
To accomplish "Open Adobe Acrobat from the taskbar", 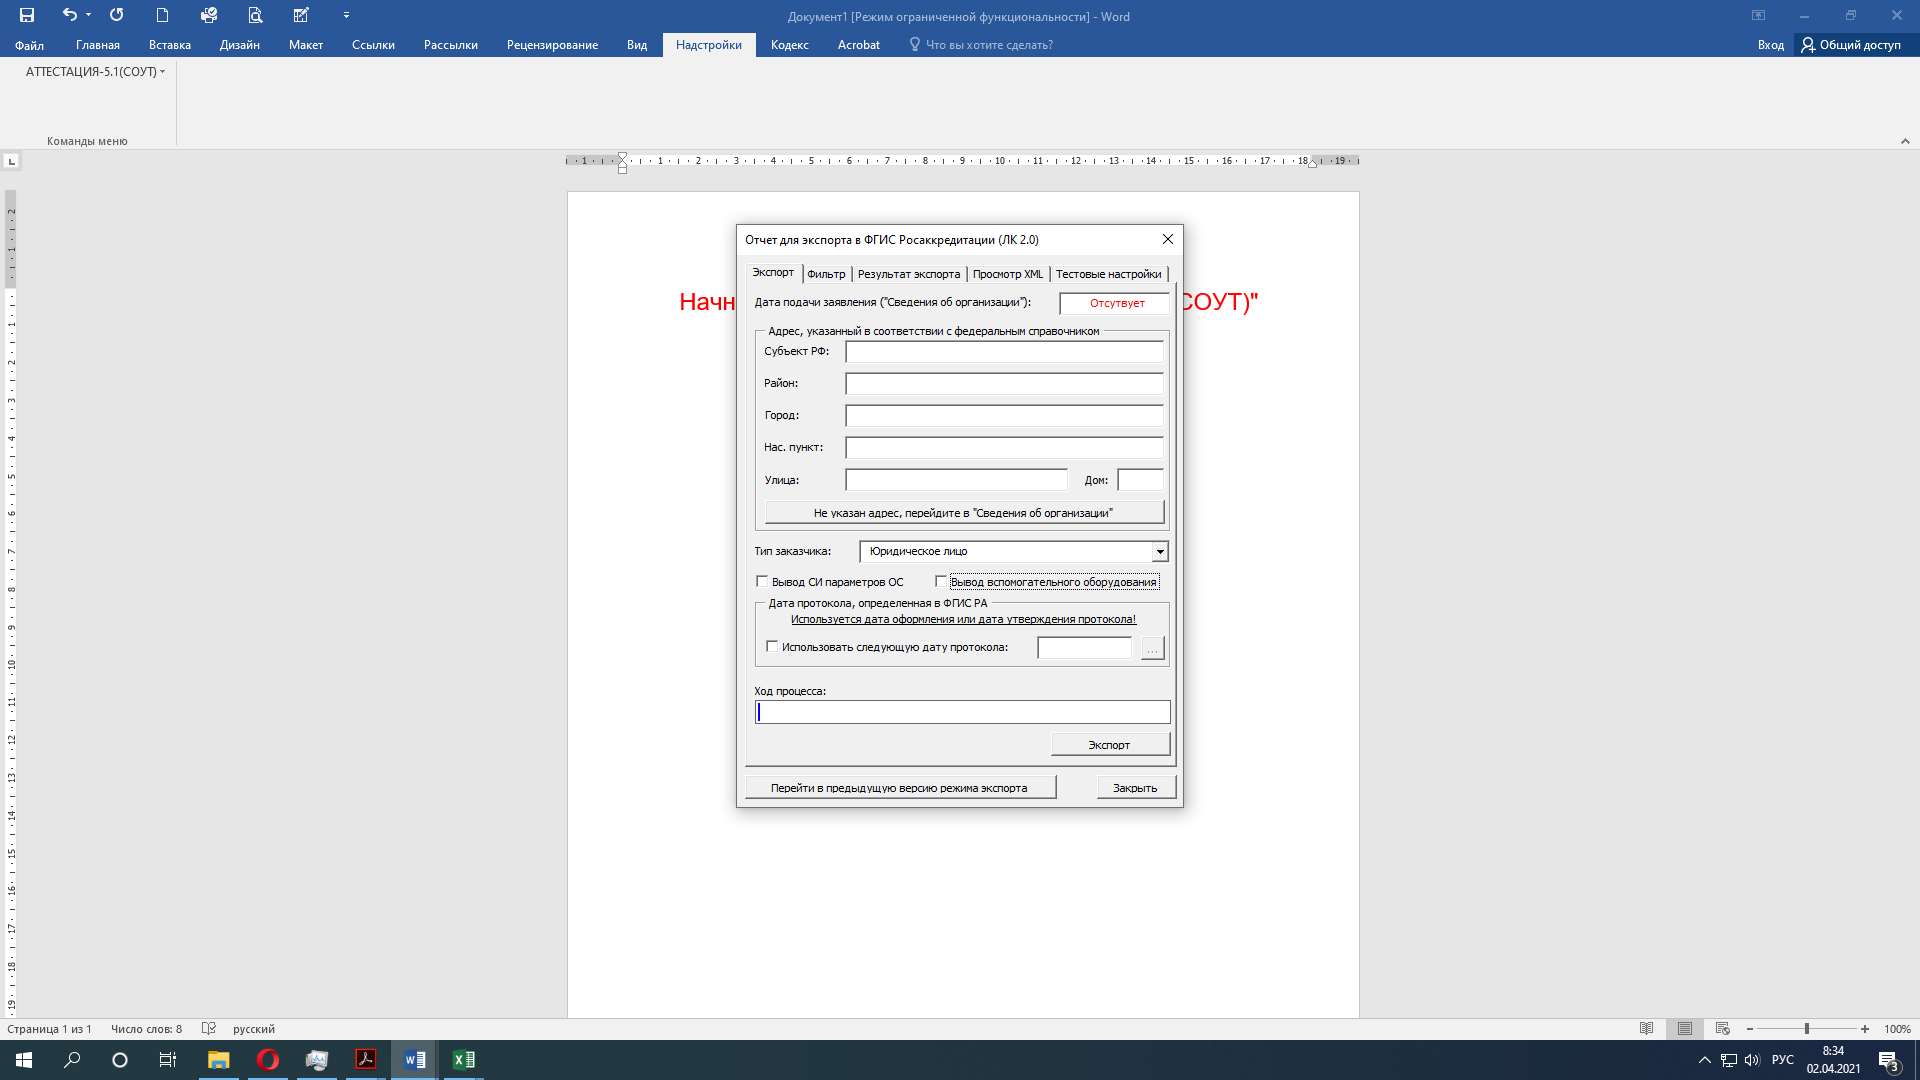I will coord(365,1060).
